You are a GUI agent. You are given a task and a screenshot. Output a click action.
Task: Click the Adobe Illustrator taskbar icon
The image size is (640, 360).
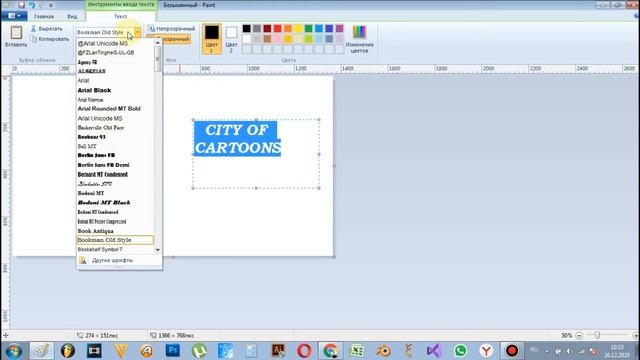[278, 351]
